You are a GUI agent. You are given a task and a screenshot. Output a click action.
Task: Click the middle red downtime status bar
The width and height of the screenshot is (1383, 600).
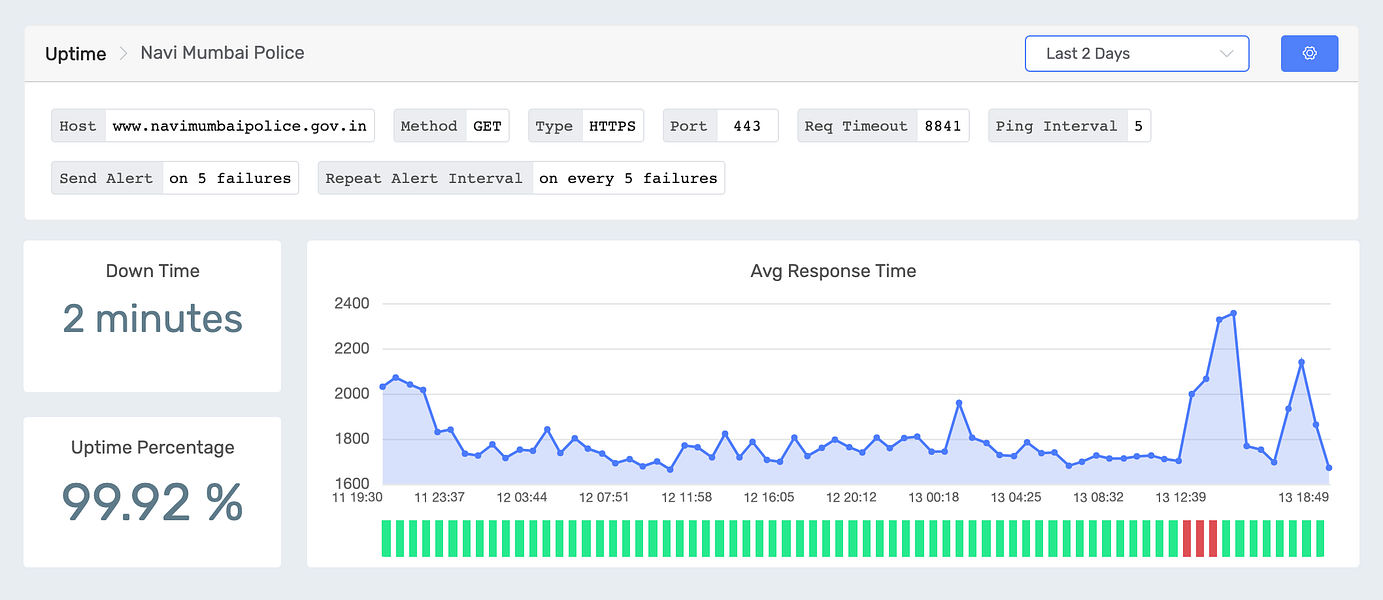coord(1200,538)
